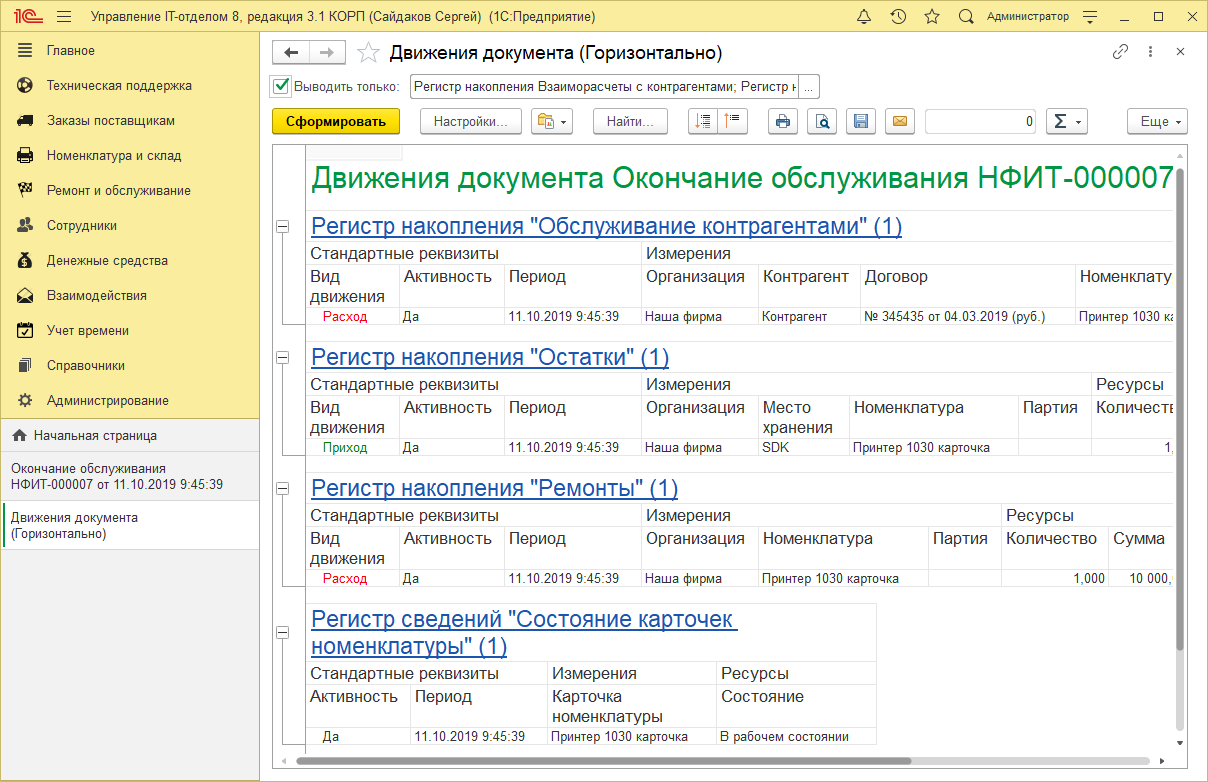Open the Регистр накопления Обслуживание контрагентами link
This screenshot has width=1208, height=782.
[x=606, y=226]
